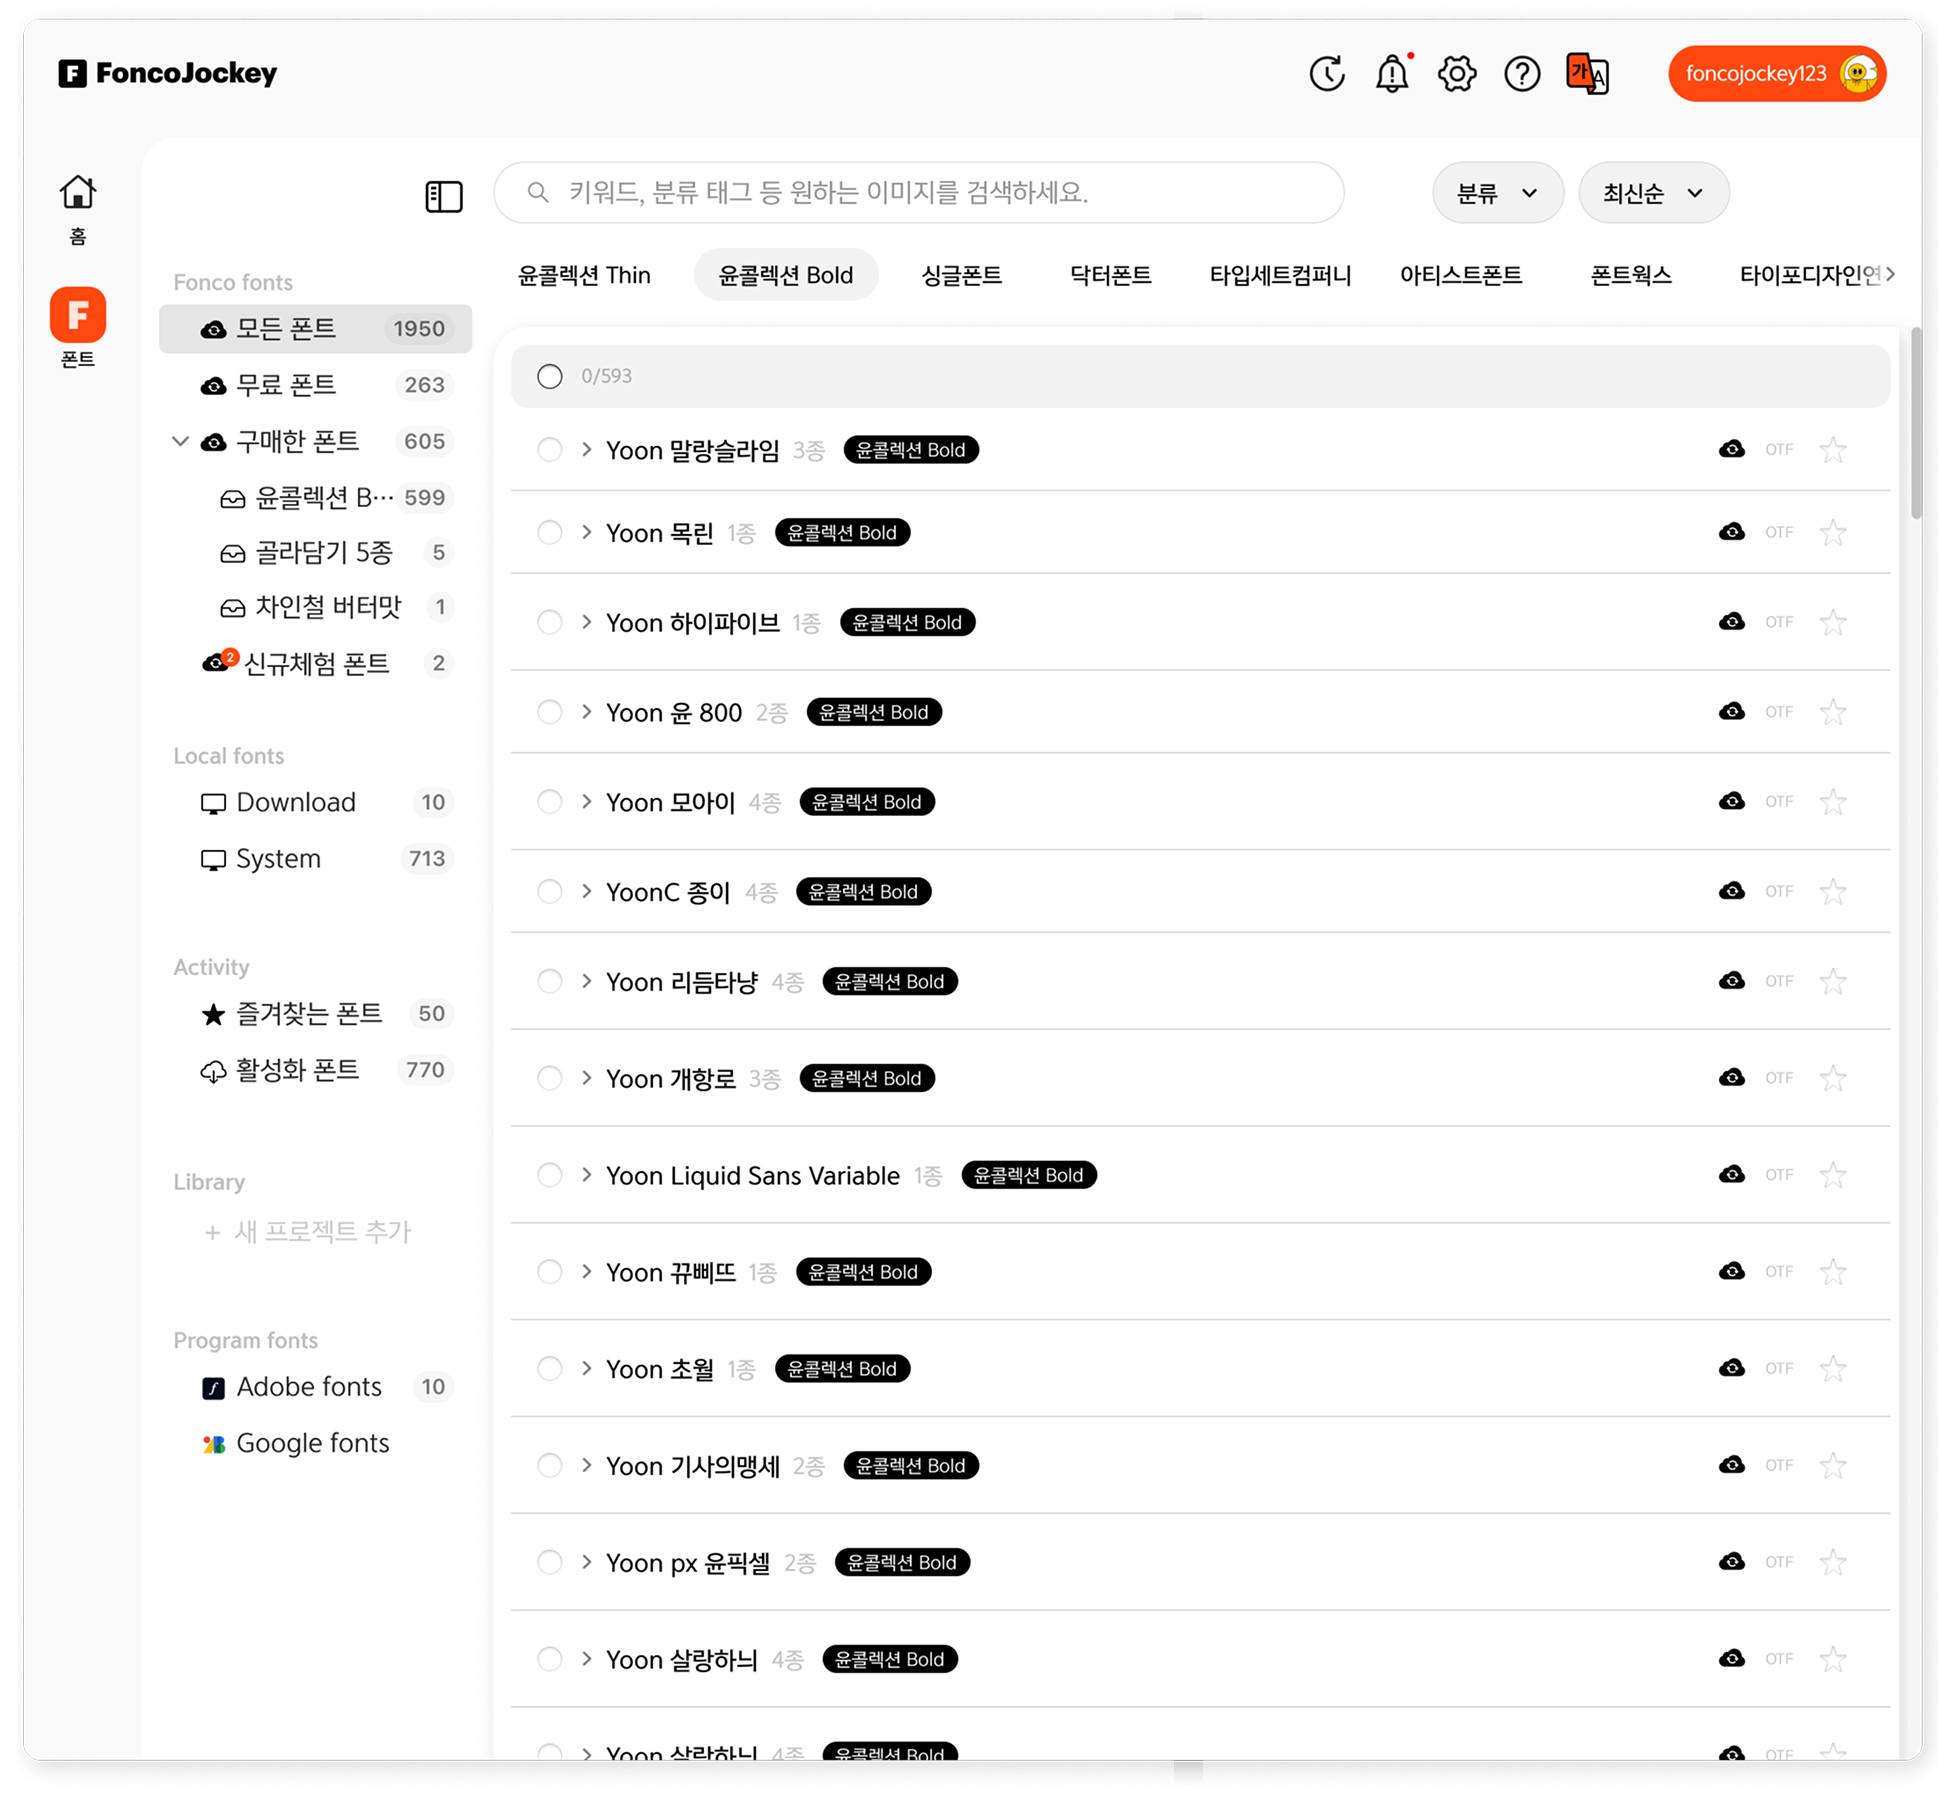Switch to 아티스트폰트 tab
Screen dimensions: 1955x1795
[x=1460, y=275]
